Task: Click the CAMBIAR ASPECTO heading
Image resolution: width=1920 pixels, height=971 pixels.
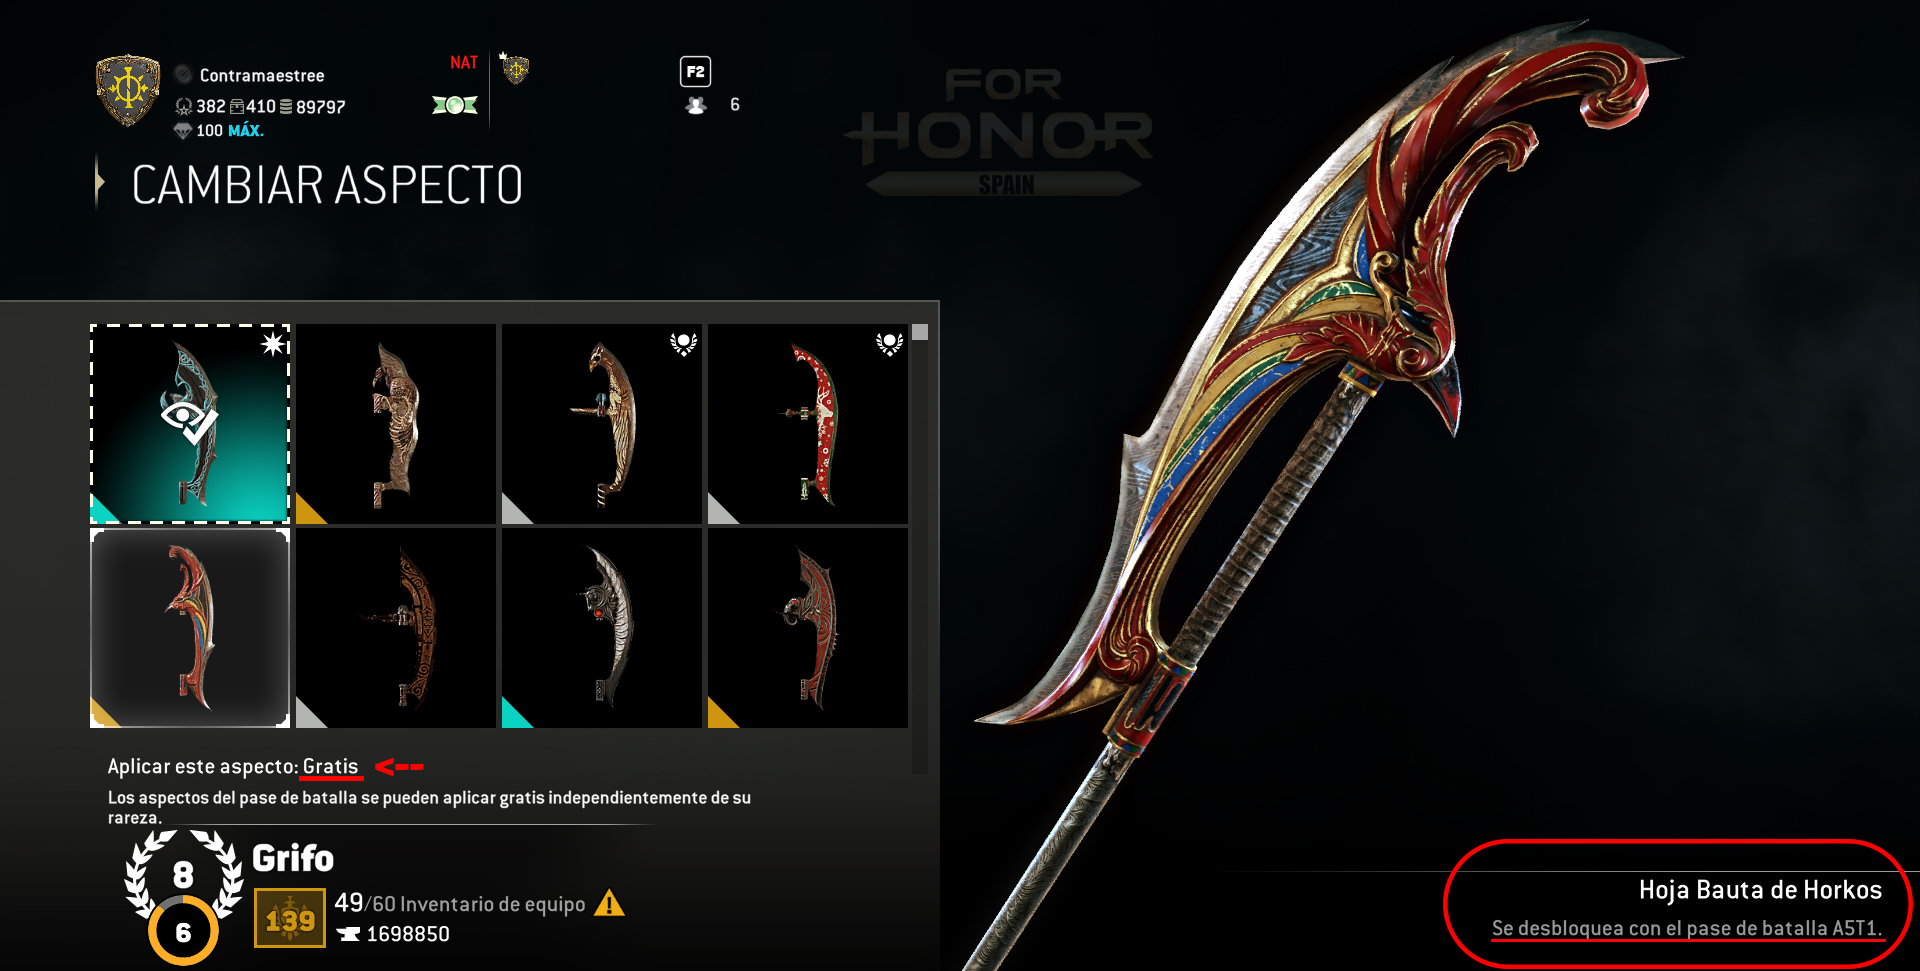Action: pos(327,185)
